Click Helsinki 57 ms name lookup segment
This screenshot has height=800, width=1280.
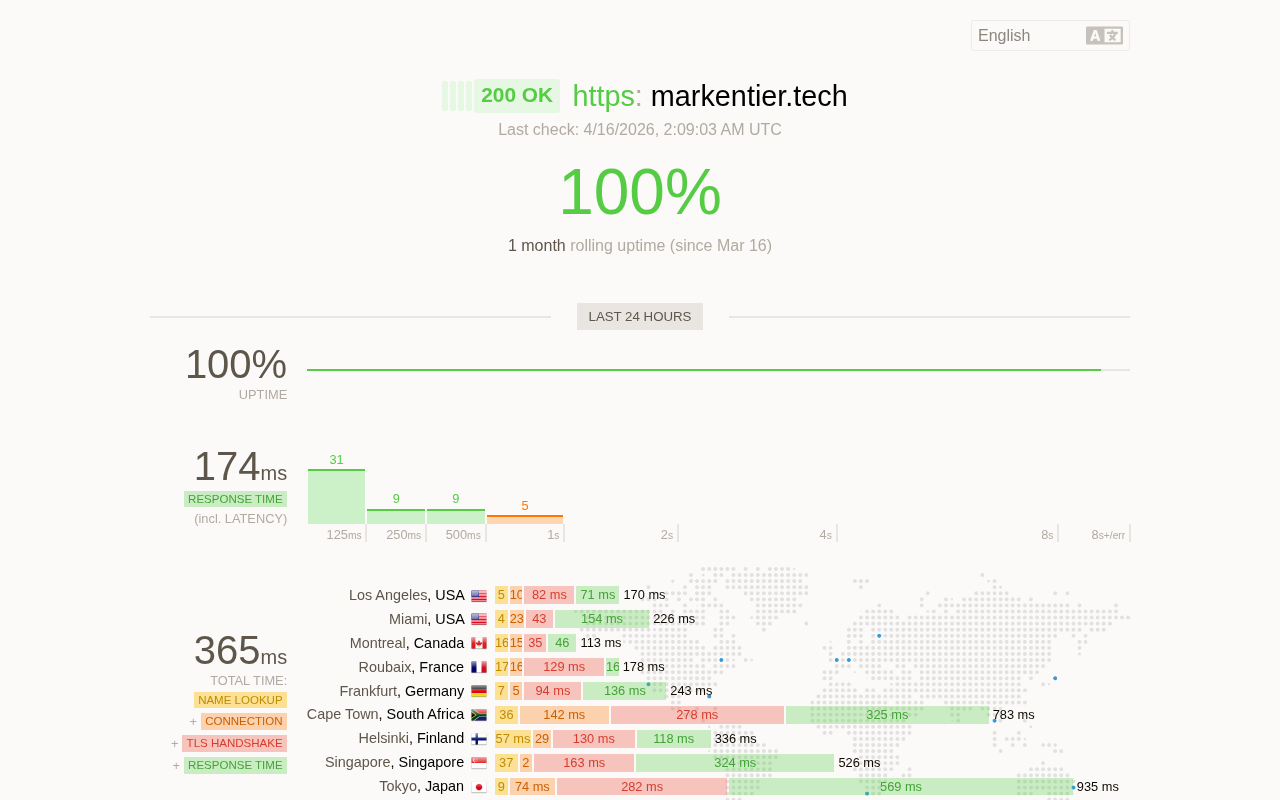pos(513,739)
